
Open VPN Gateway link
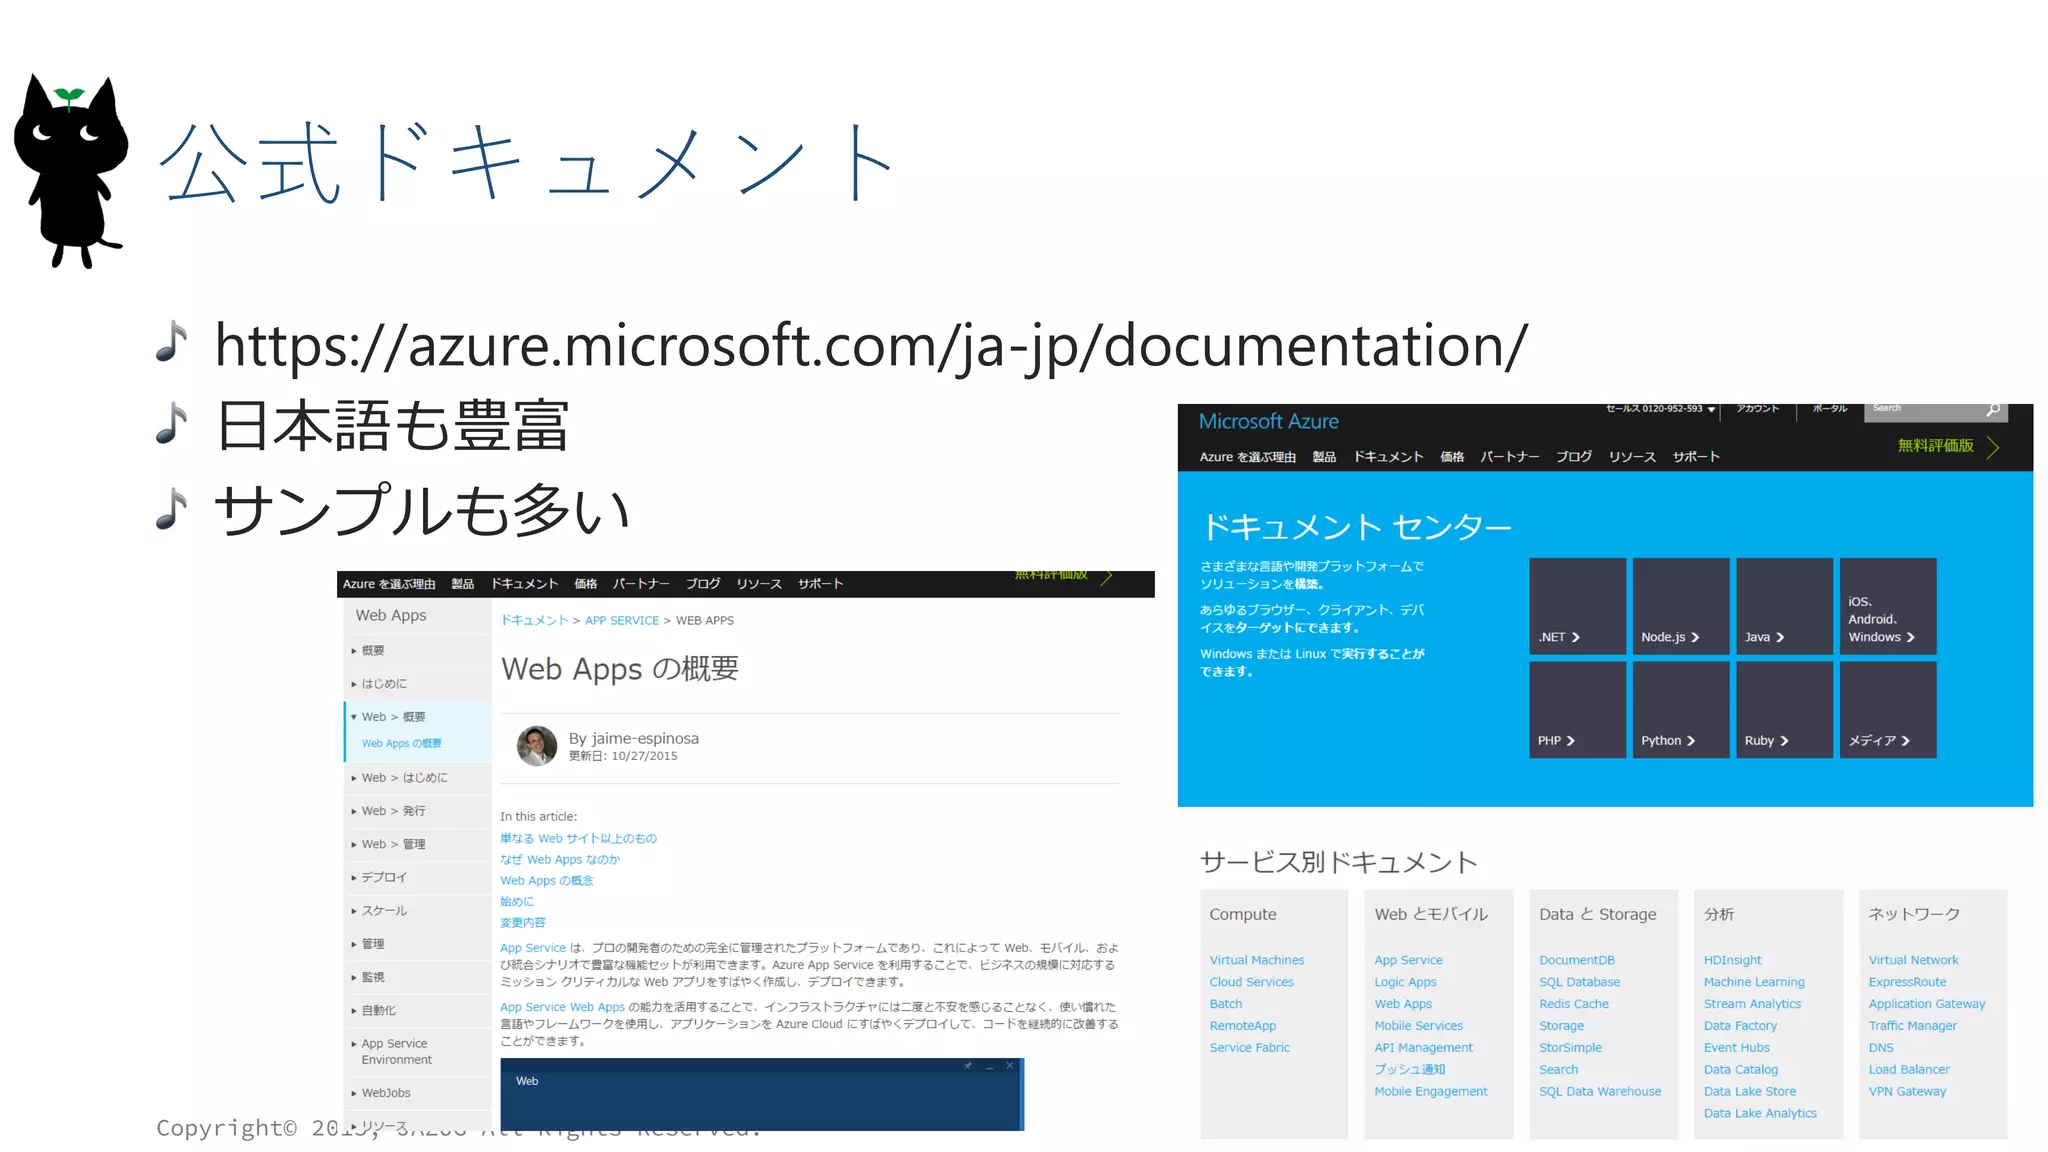coord(1907,1092)
